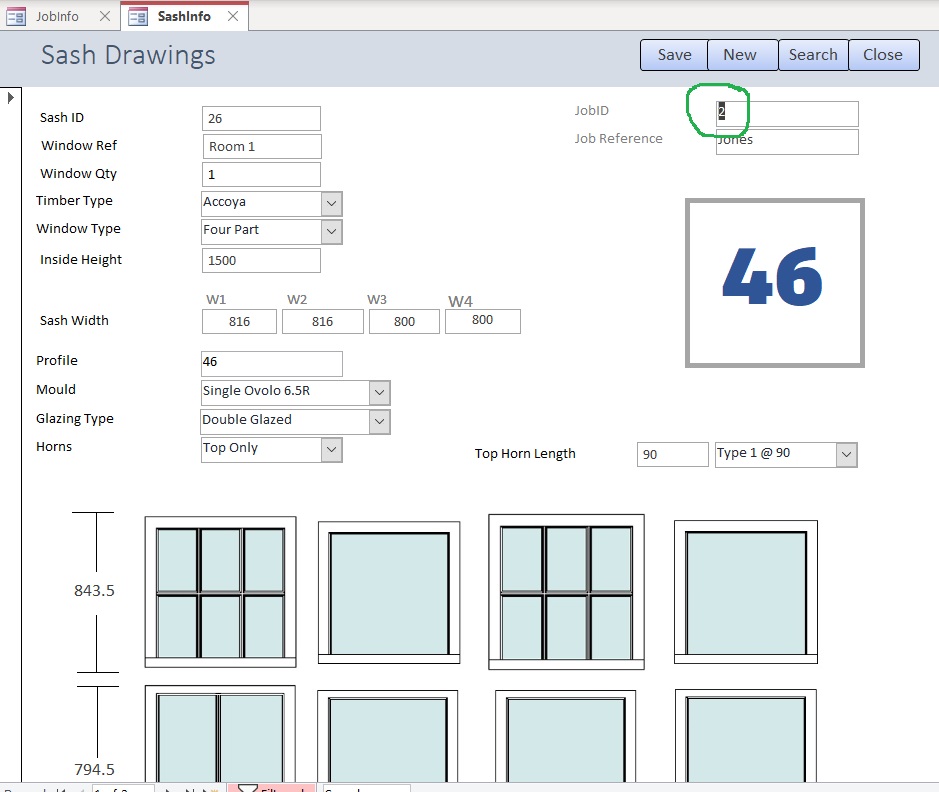Viewport: 939px width, 792px height.
Task: Click the Window Qty field
Action: [261, 174]
